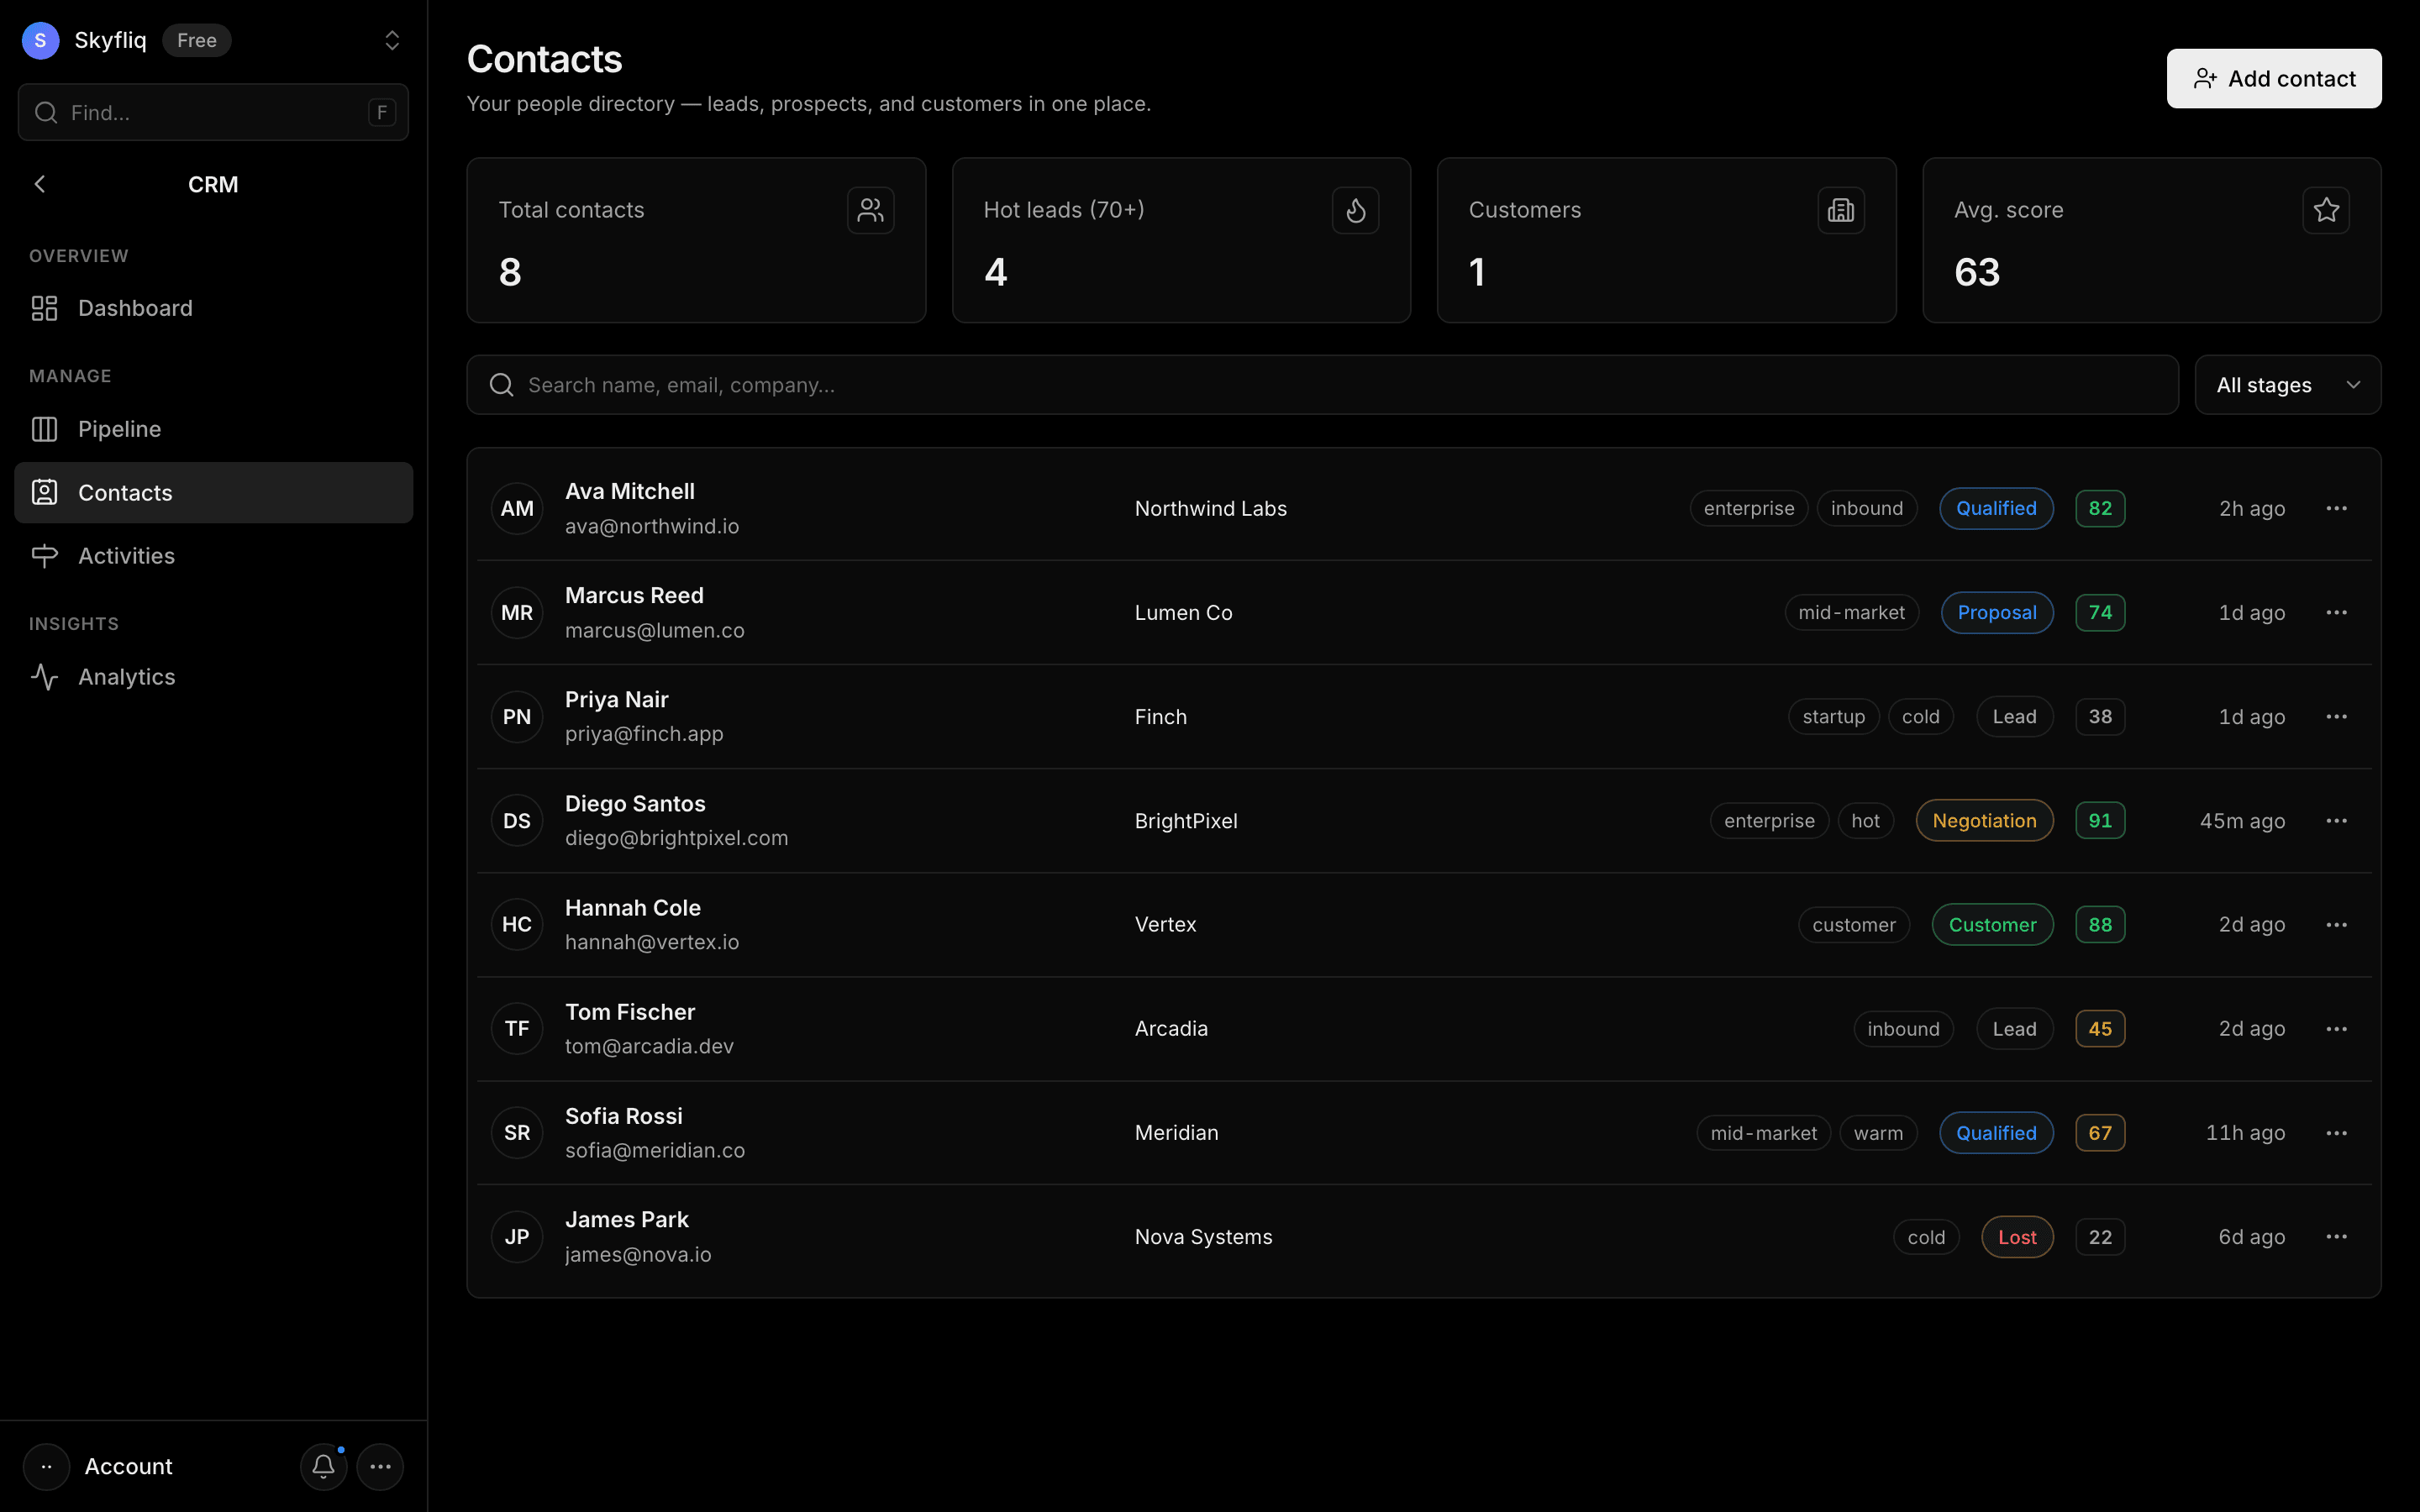Click the 45m ago timestamp
The width and height of the screenshot is (2420, 1512).
click(x=2242, y=821)
